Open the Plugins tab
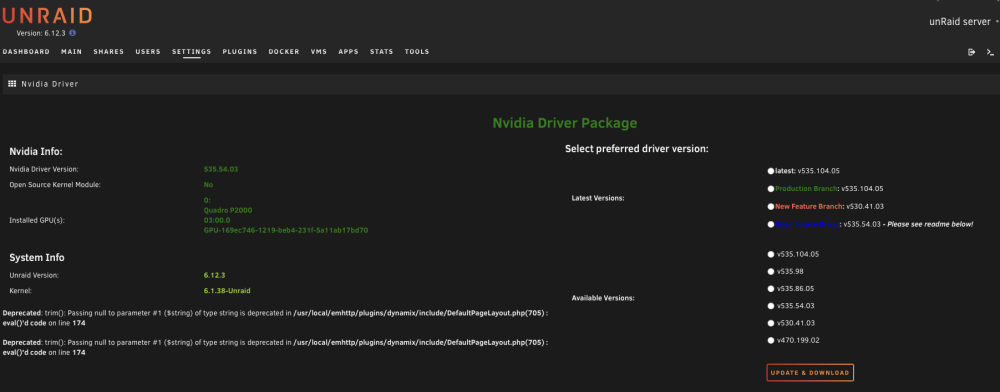The width and height of the screenshot is (1000, 392). [x=240, y=52]
